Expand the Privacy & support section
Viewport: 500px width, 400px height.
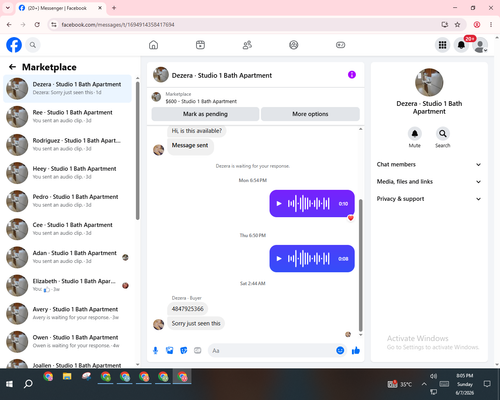point(429,199)
